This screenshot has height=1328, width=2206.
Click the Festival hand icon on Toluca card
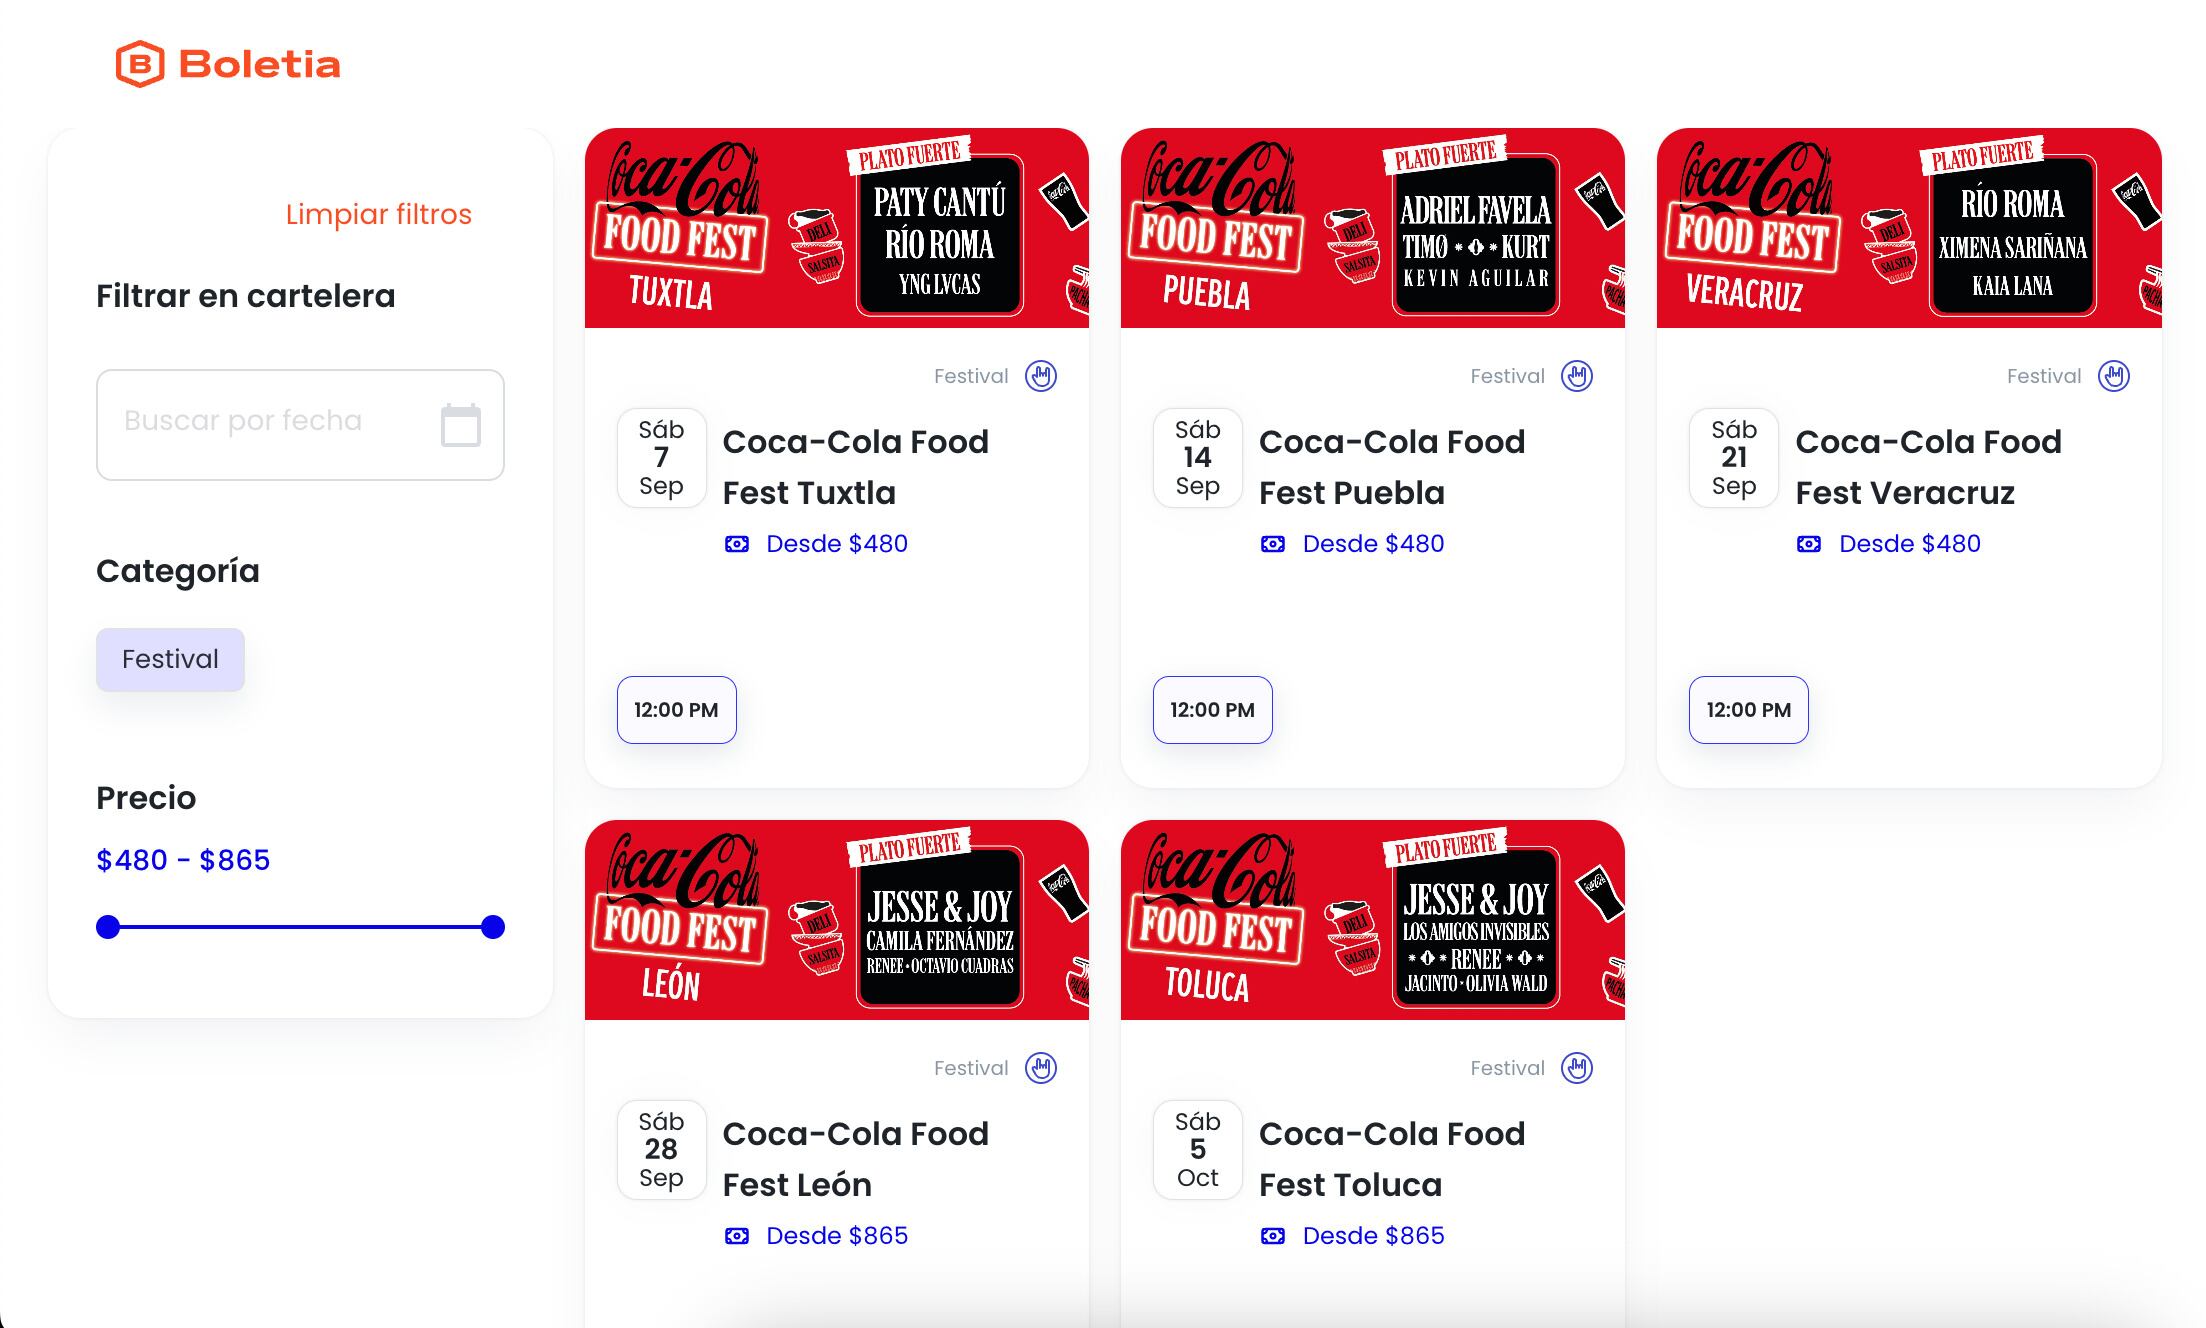1576,1068
